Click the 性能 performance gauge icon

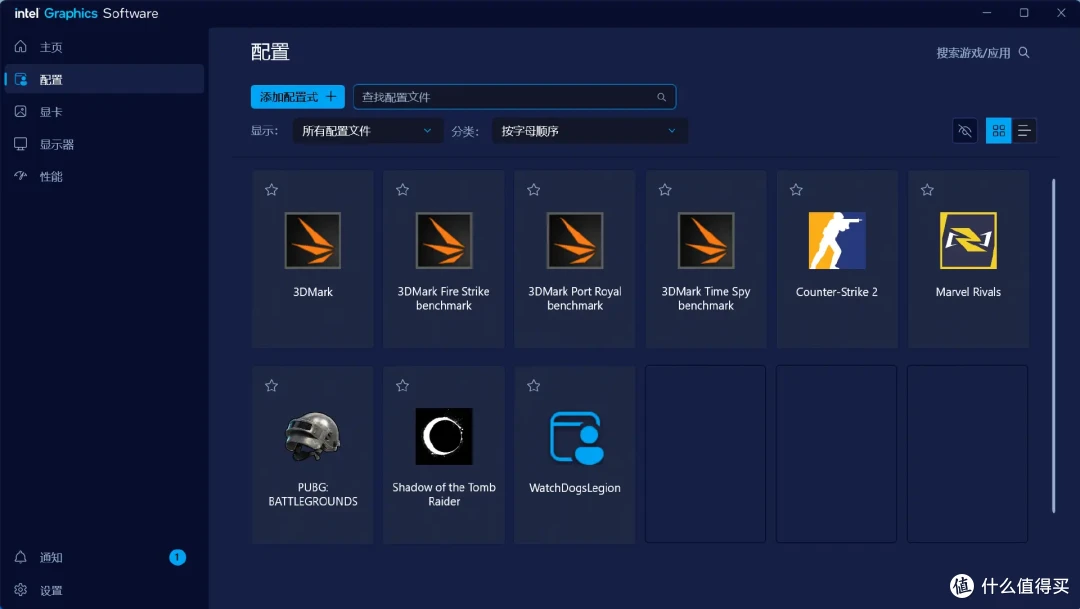point(21,176)
